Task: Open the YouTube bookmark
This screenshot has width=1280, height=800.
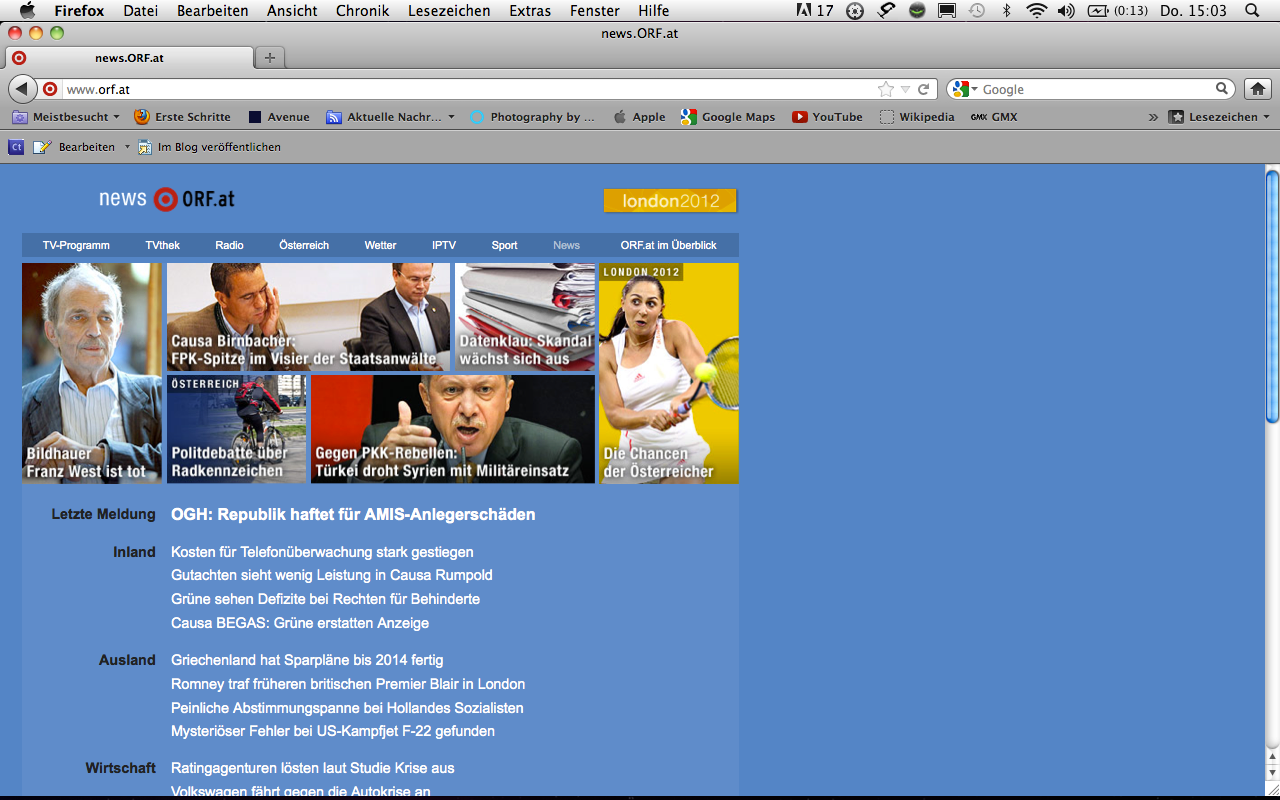Action: click(827, 117)
